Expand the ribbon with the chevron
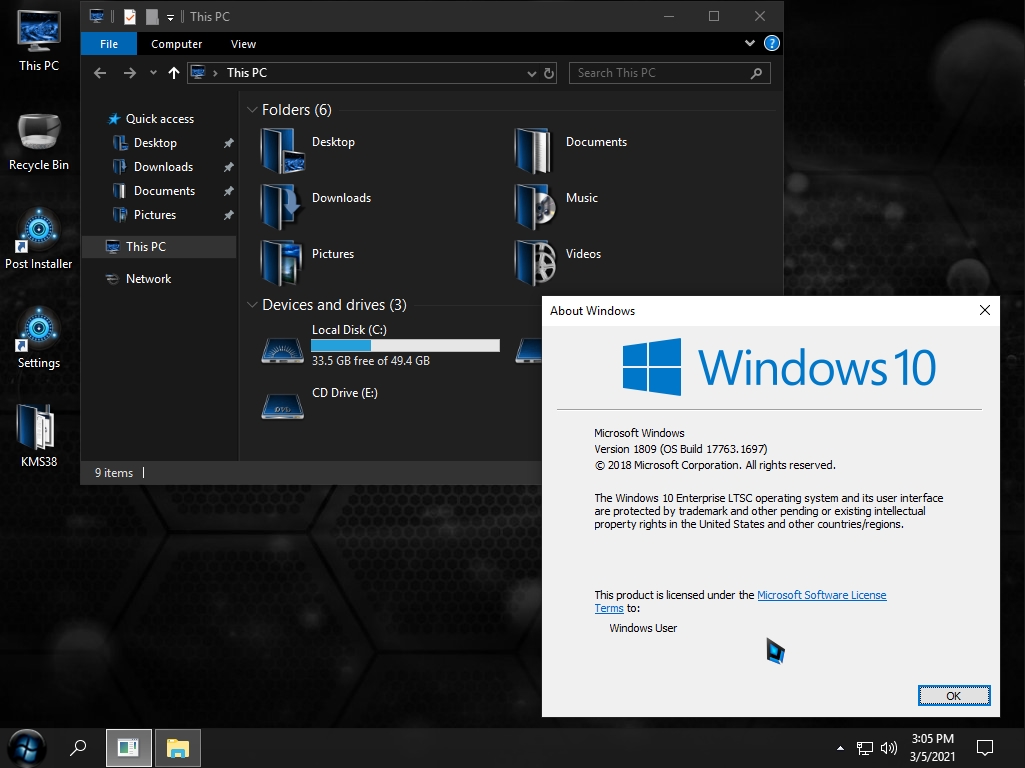Screen dimensions: 1025x768 tap(749, 43)
